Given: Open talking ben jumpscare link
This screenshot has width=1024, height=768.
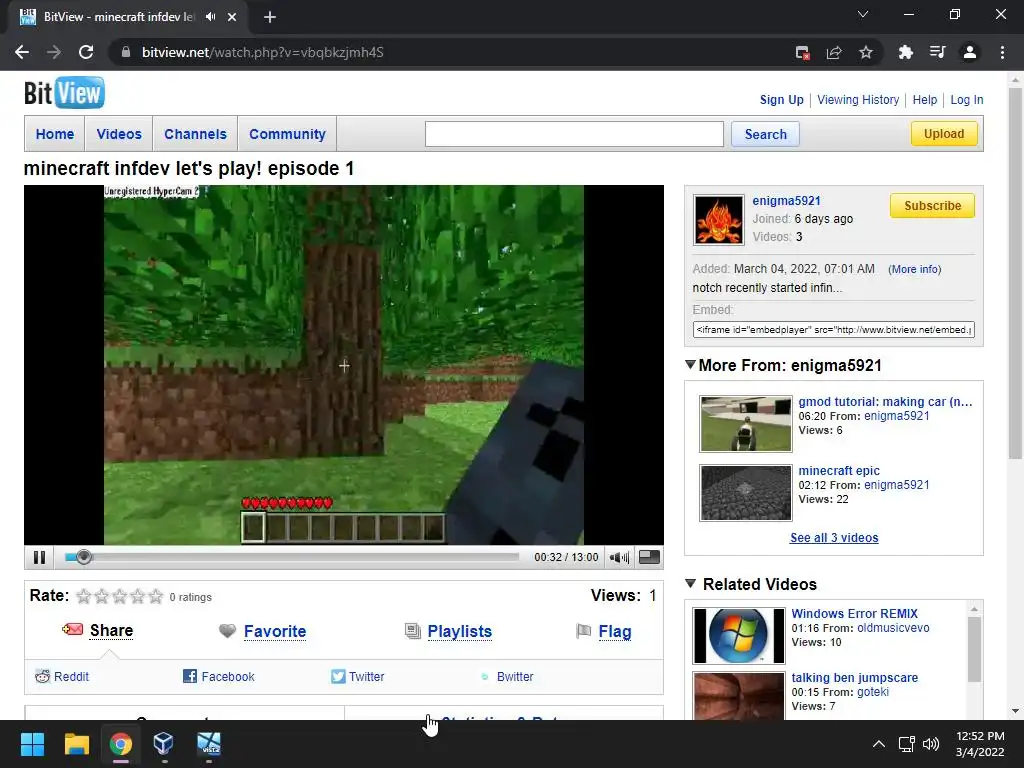Looking at the screenshot, I should (x=854, y=678).
